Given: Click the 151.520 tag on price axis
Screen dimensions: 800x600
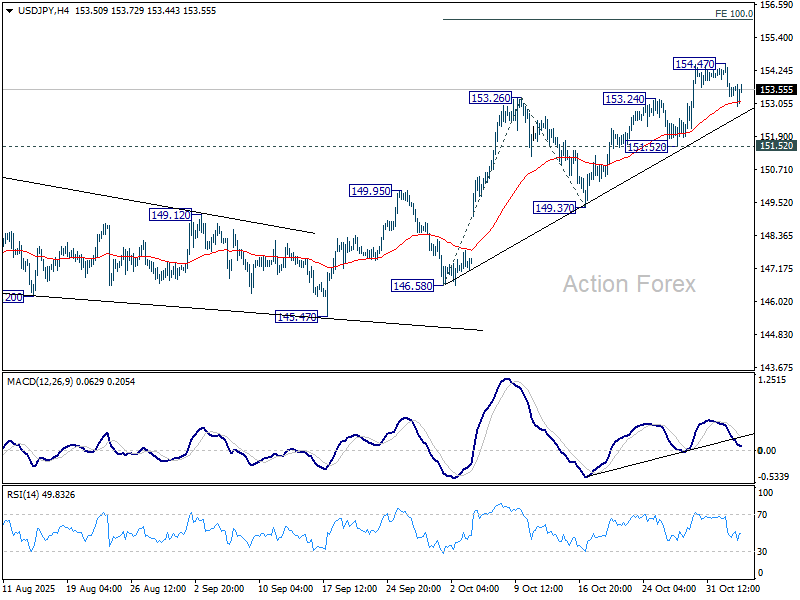Looking at the screenshot, I should [776, 146].
